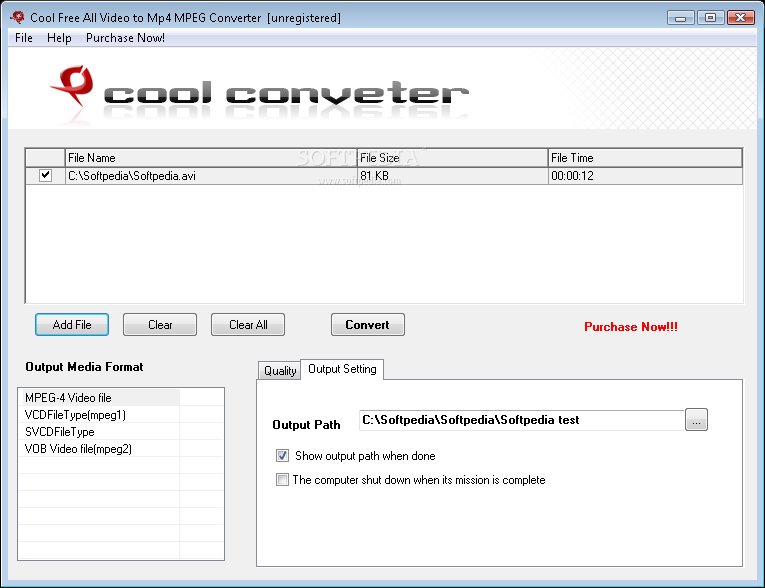Image resolution: width=765 pixels, height=588 pixels.
Task: Click the Clear All button
Action: click(248, 324)
